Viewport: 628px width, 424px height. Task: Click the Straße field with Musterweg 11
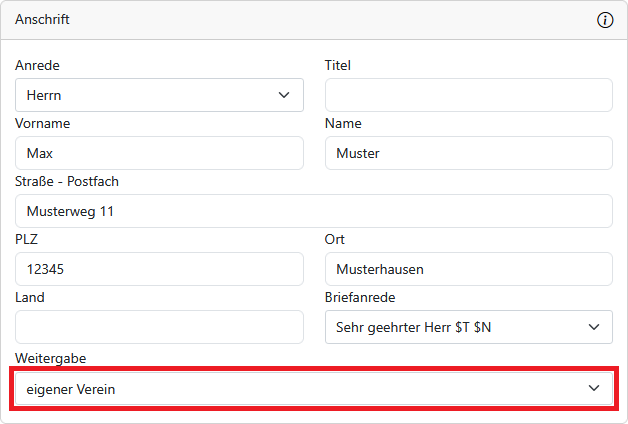(313, 211)
